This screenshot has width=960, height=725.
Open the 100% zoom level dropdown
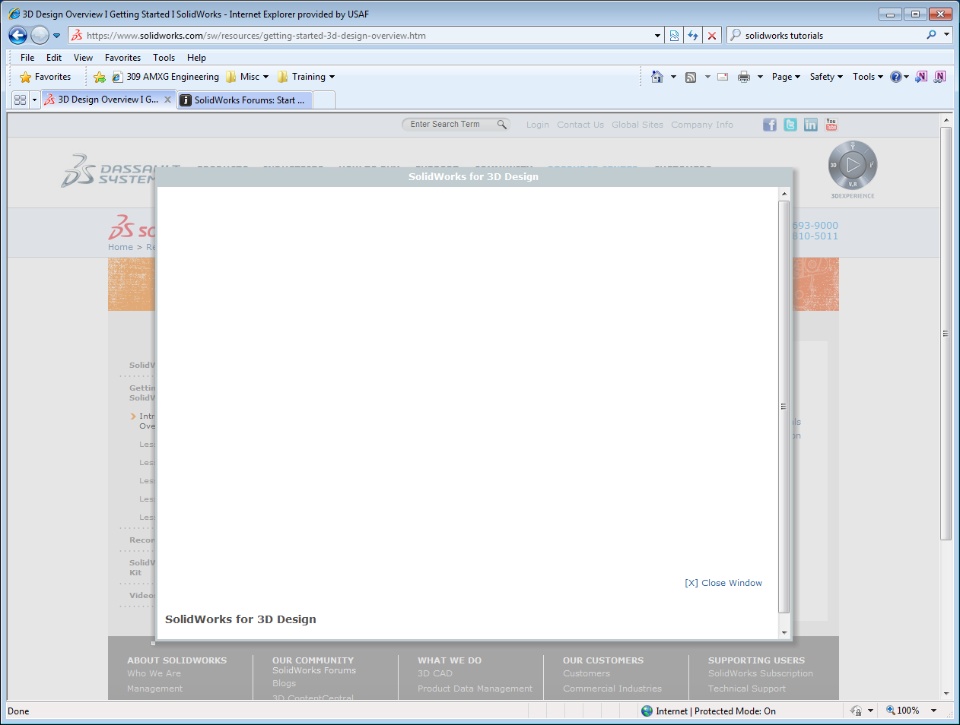[934, 711]
